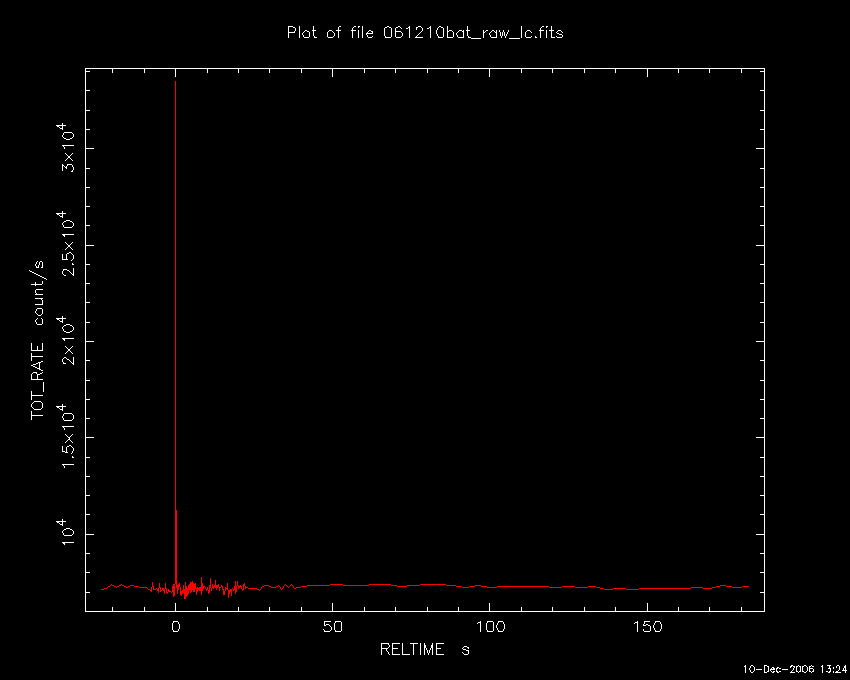Click the '10-Dec-2006 13:24' timestamp
Image resolution: width=850 pixels, height=680 pixels.
(794, 669)
